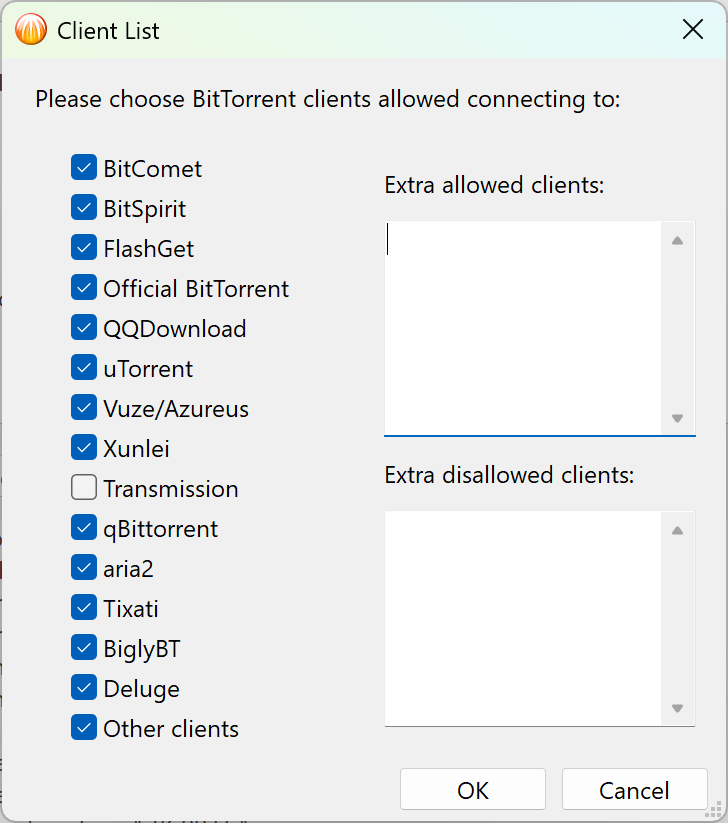The height and width of the screenshot is (823, 728).
Task: Focus the Extra disallowed clients text box
Action: tap(523, 618)
